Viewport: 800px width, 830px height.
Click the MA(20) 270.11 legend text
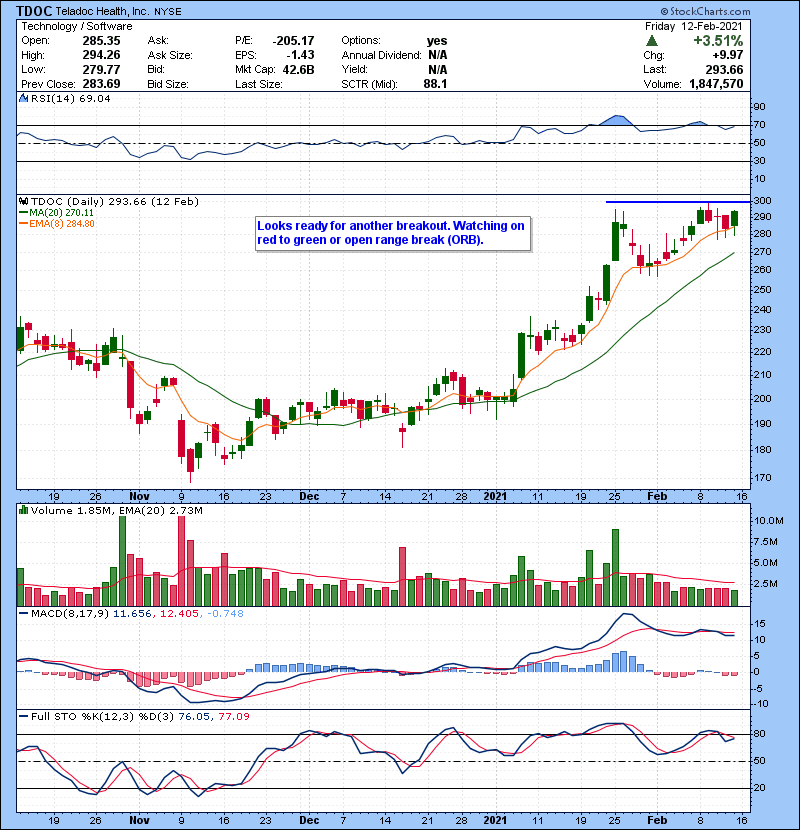61,213
